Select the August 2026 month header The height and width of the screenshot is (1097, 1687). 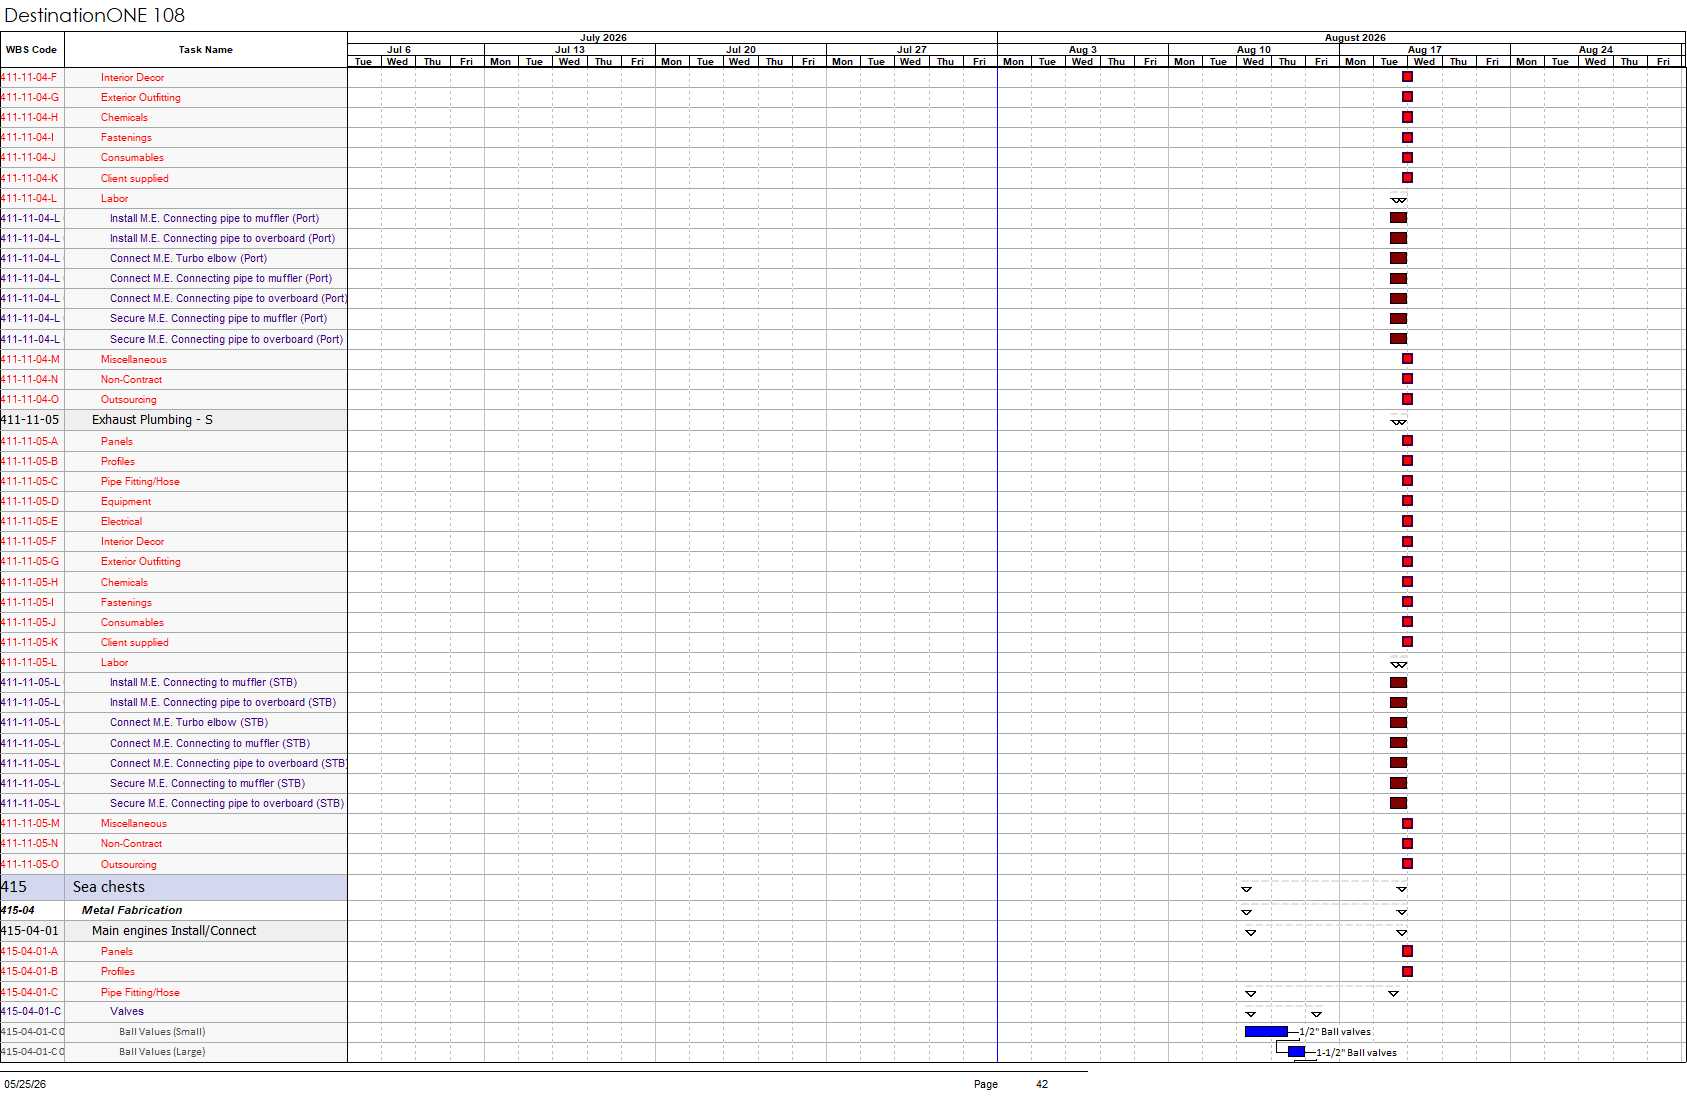click(1355, 37)
